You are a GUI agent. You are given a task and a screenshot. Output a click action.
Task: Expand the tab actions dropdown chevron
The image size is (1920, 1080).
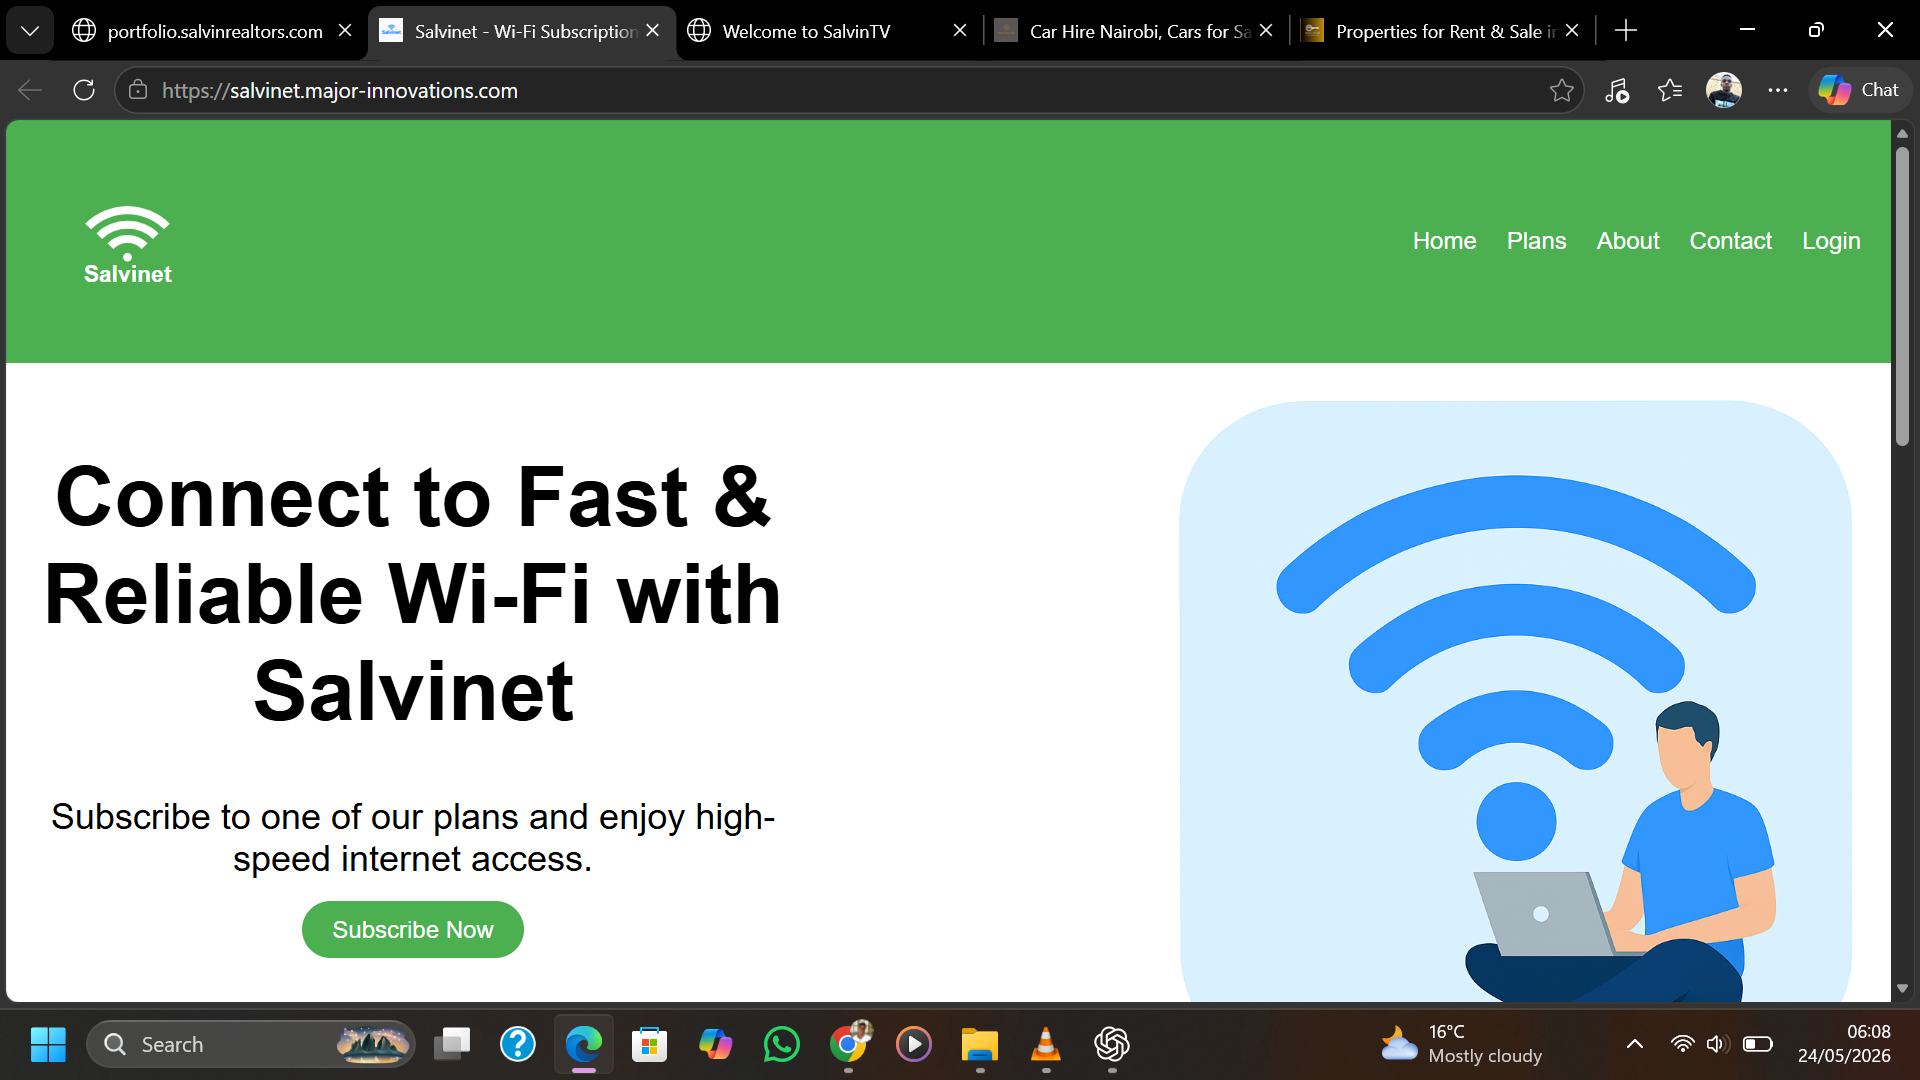click(30, 31)
